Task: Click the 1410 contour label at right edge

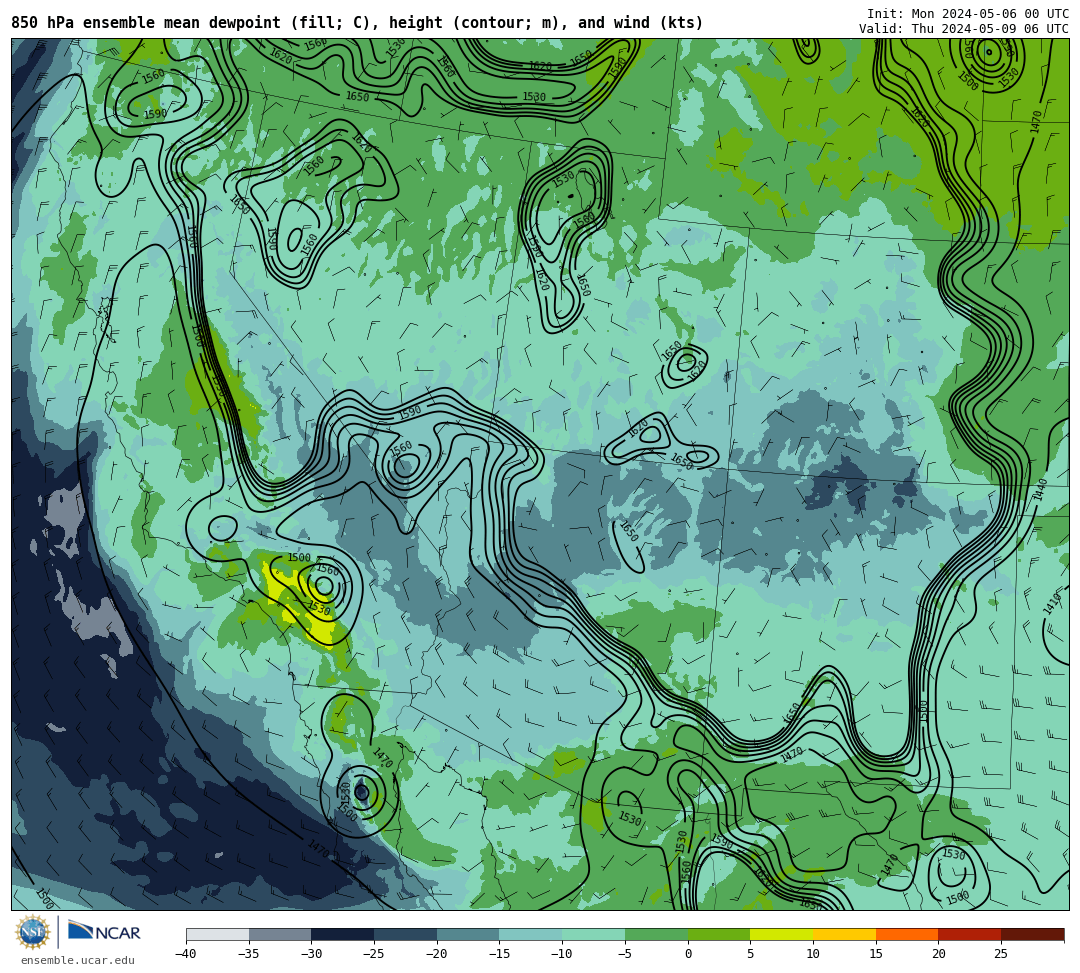Action: [1052, 603]
